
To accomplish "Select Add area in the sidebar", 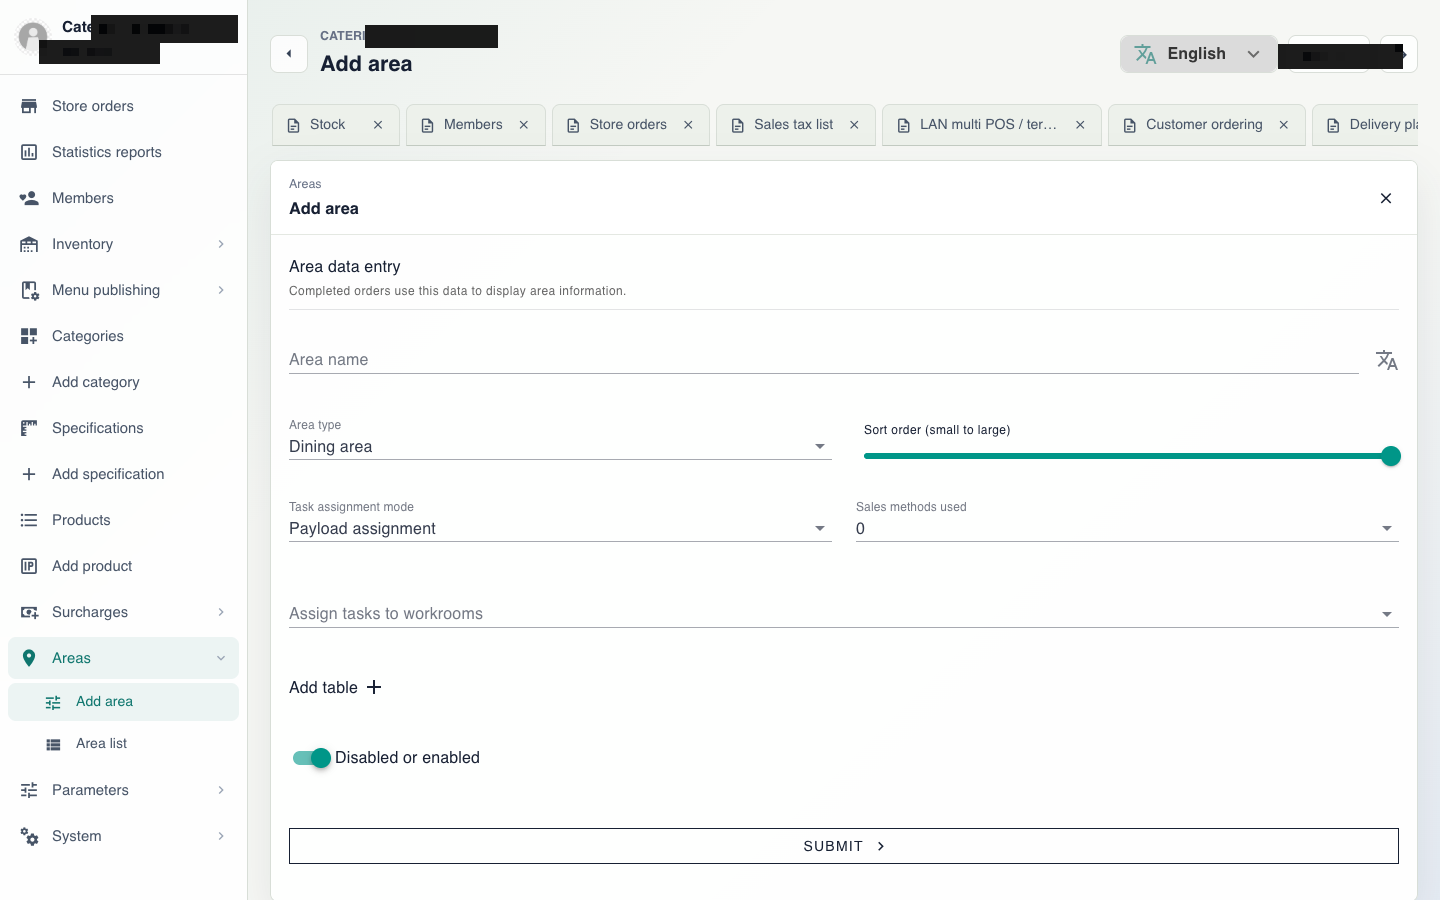I will click(123, 702).
